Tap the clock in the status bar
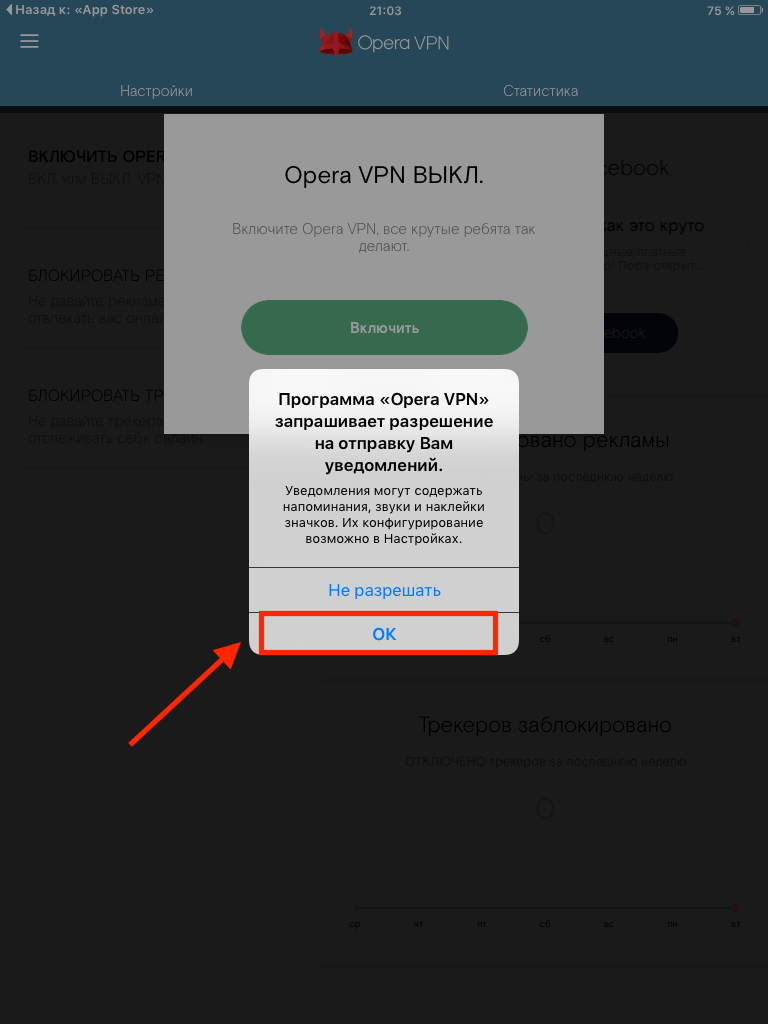The width and height of the screenshot is (768, 1024). coord(385,10)
